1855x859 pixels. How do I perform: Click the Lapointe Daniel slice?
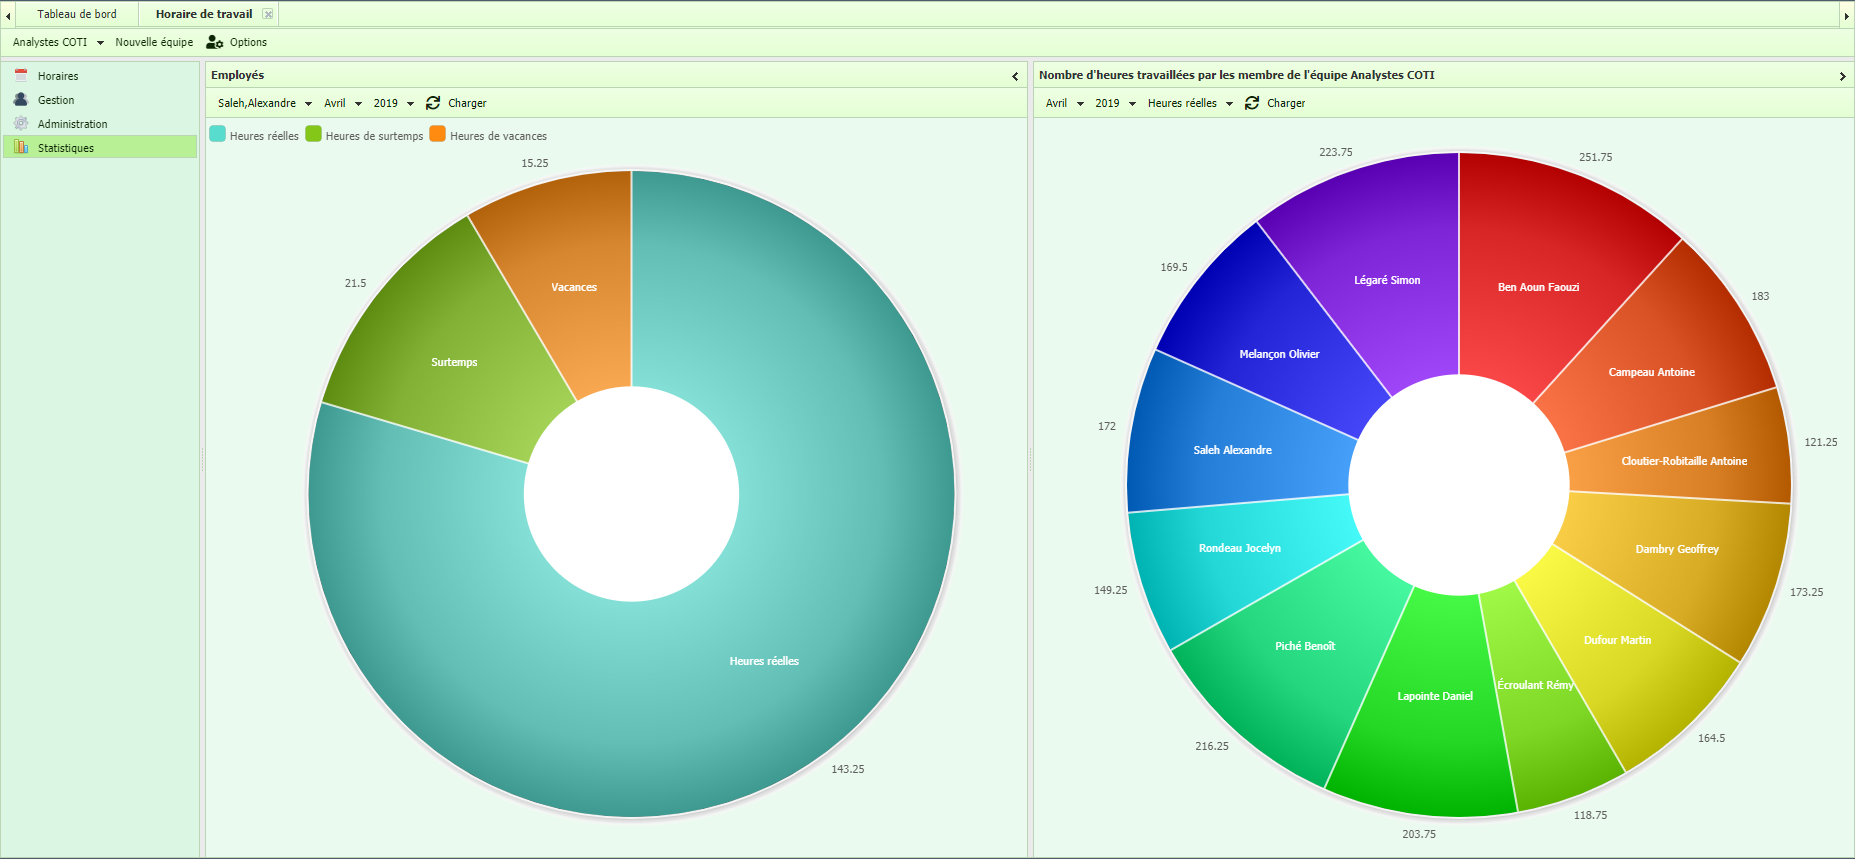tap(1434, 696)
